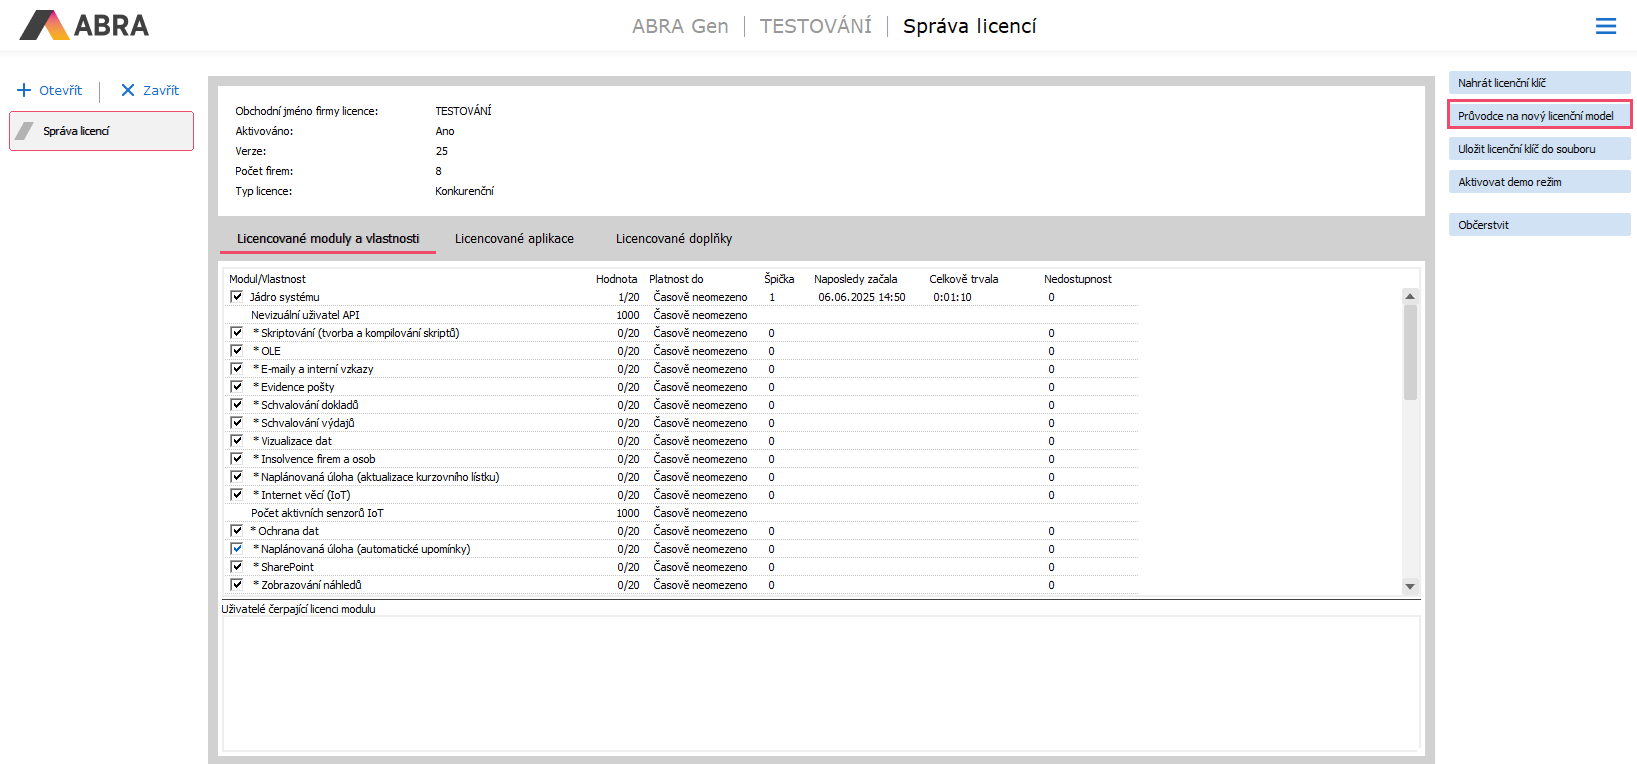The height and width of the screenshot is (764, 1637).
Task: Click ABRA Gen in the header breadcrumb
Action: coord(680,26)
